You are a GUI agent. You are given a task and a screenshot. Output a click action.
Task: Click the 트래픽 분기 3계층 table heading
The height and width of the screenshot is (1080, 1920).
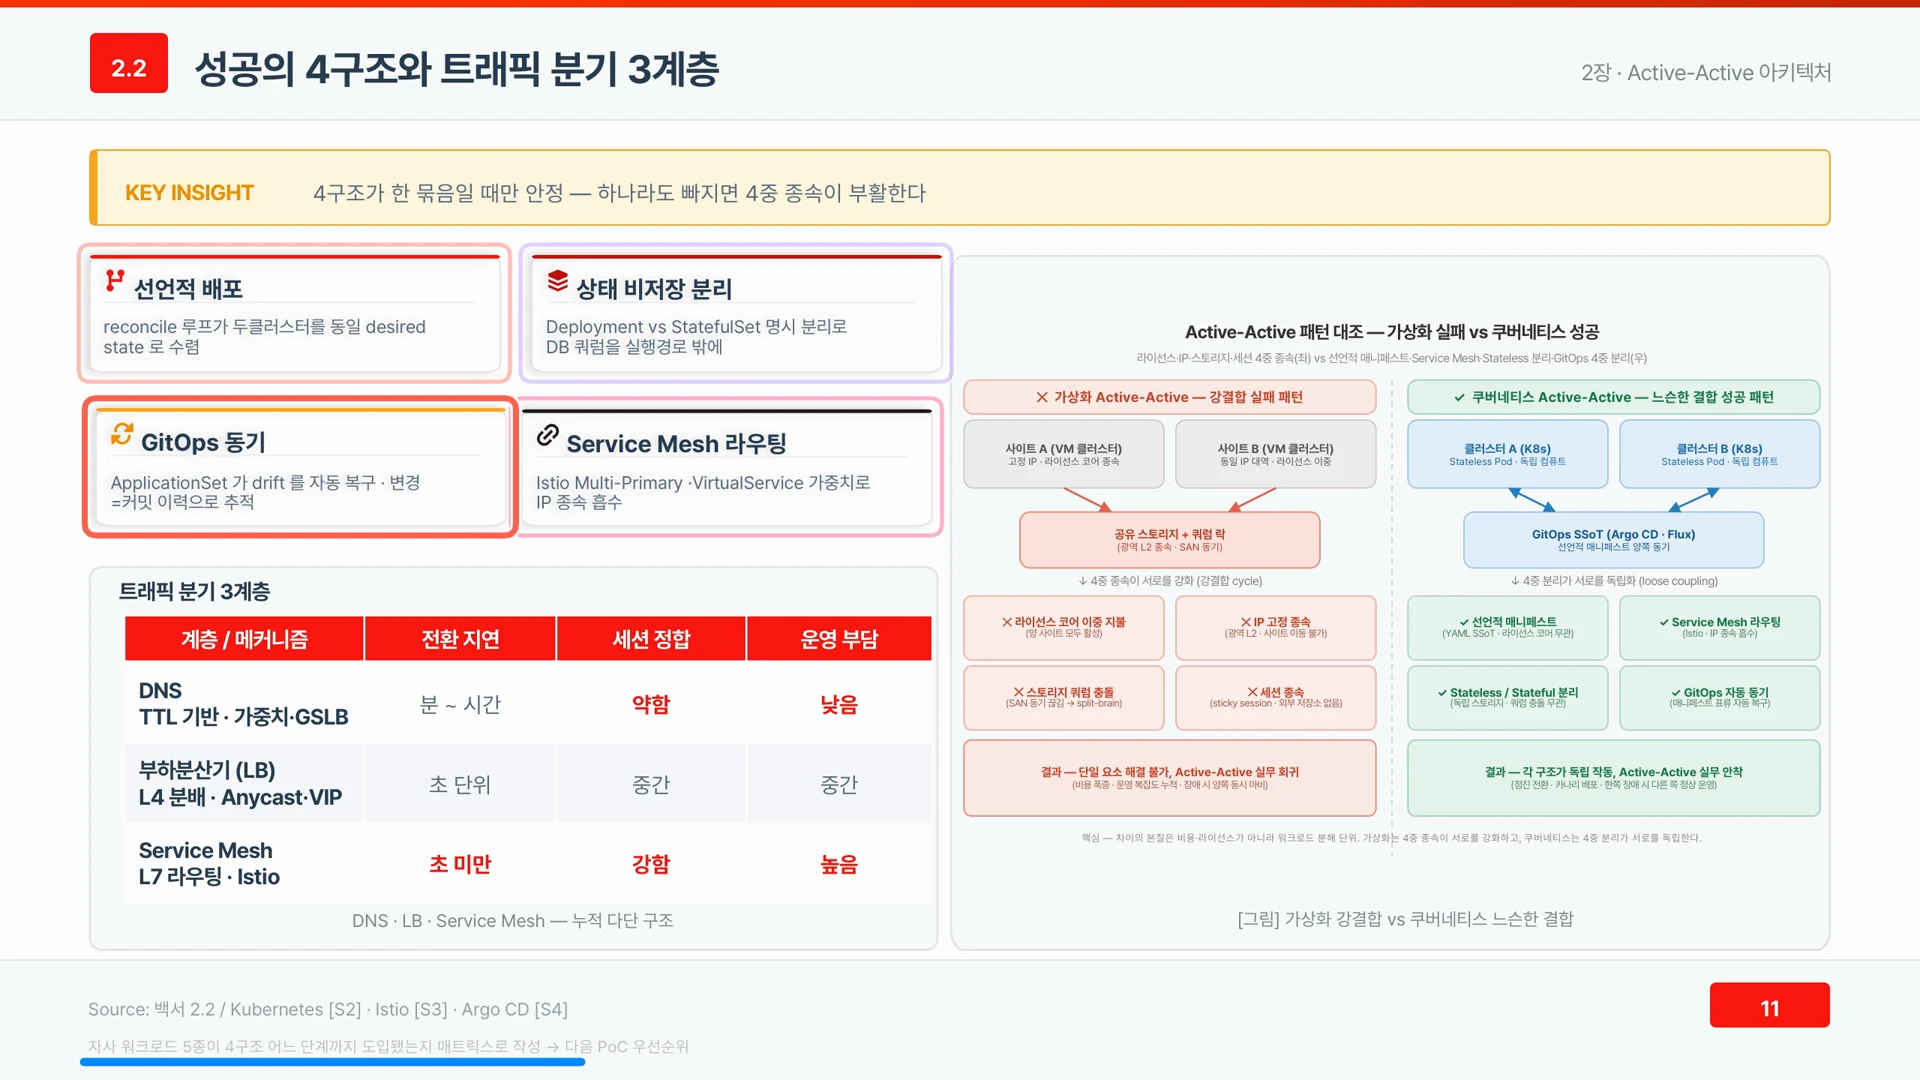coord(194,592)
